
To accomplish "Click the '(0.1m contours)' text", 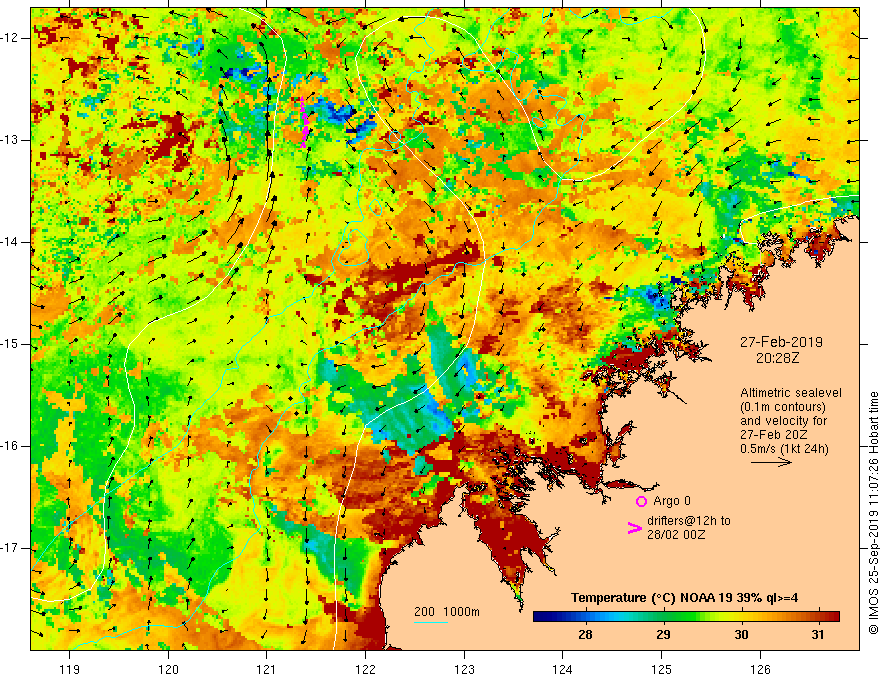I will tap(783, 407).
